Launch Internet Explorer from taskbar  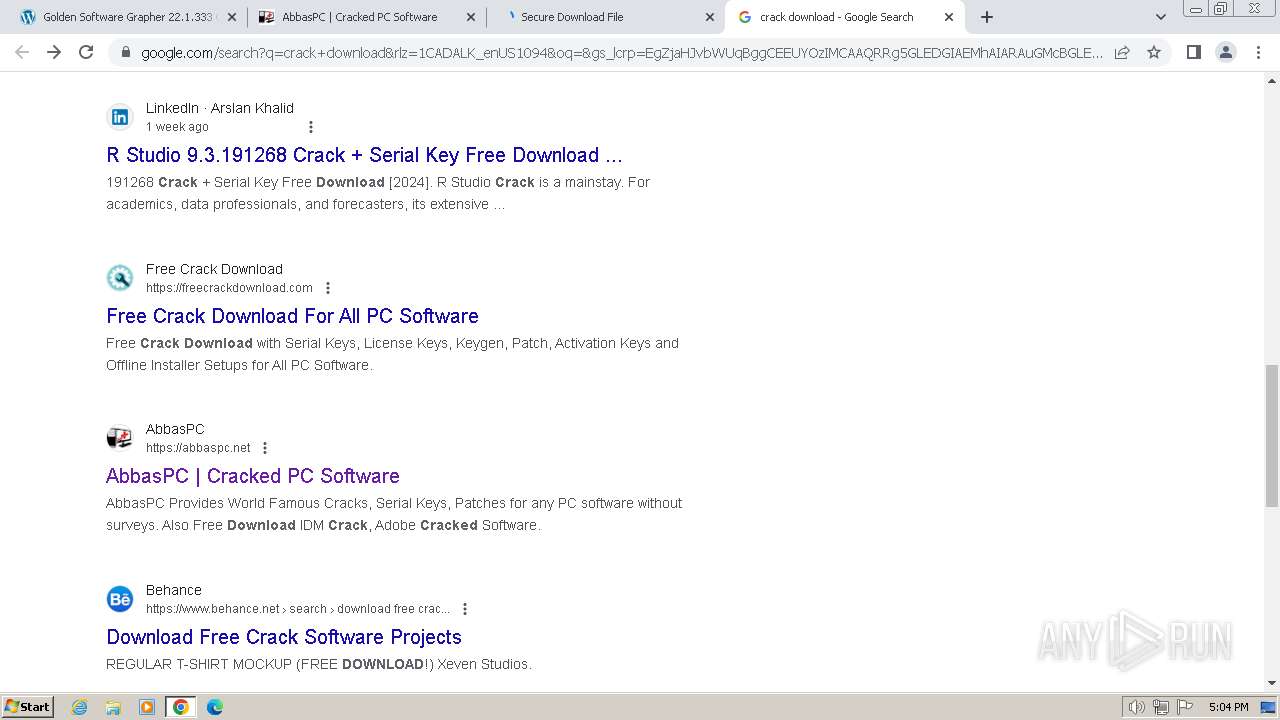pyautogui.click(x=80, y=707)
